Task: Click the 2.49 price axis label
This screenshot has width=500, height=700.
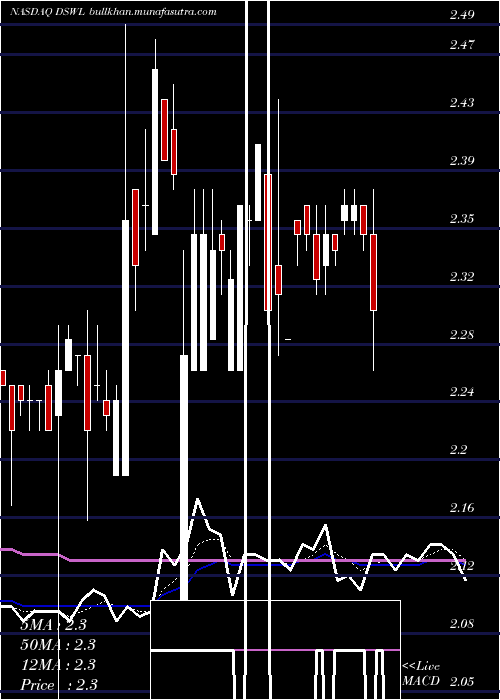Action: [x=462, y=16]
